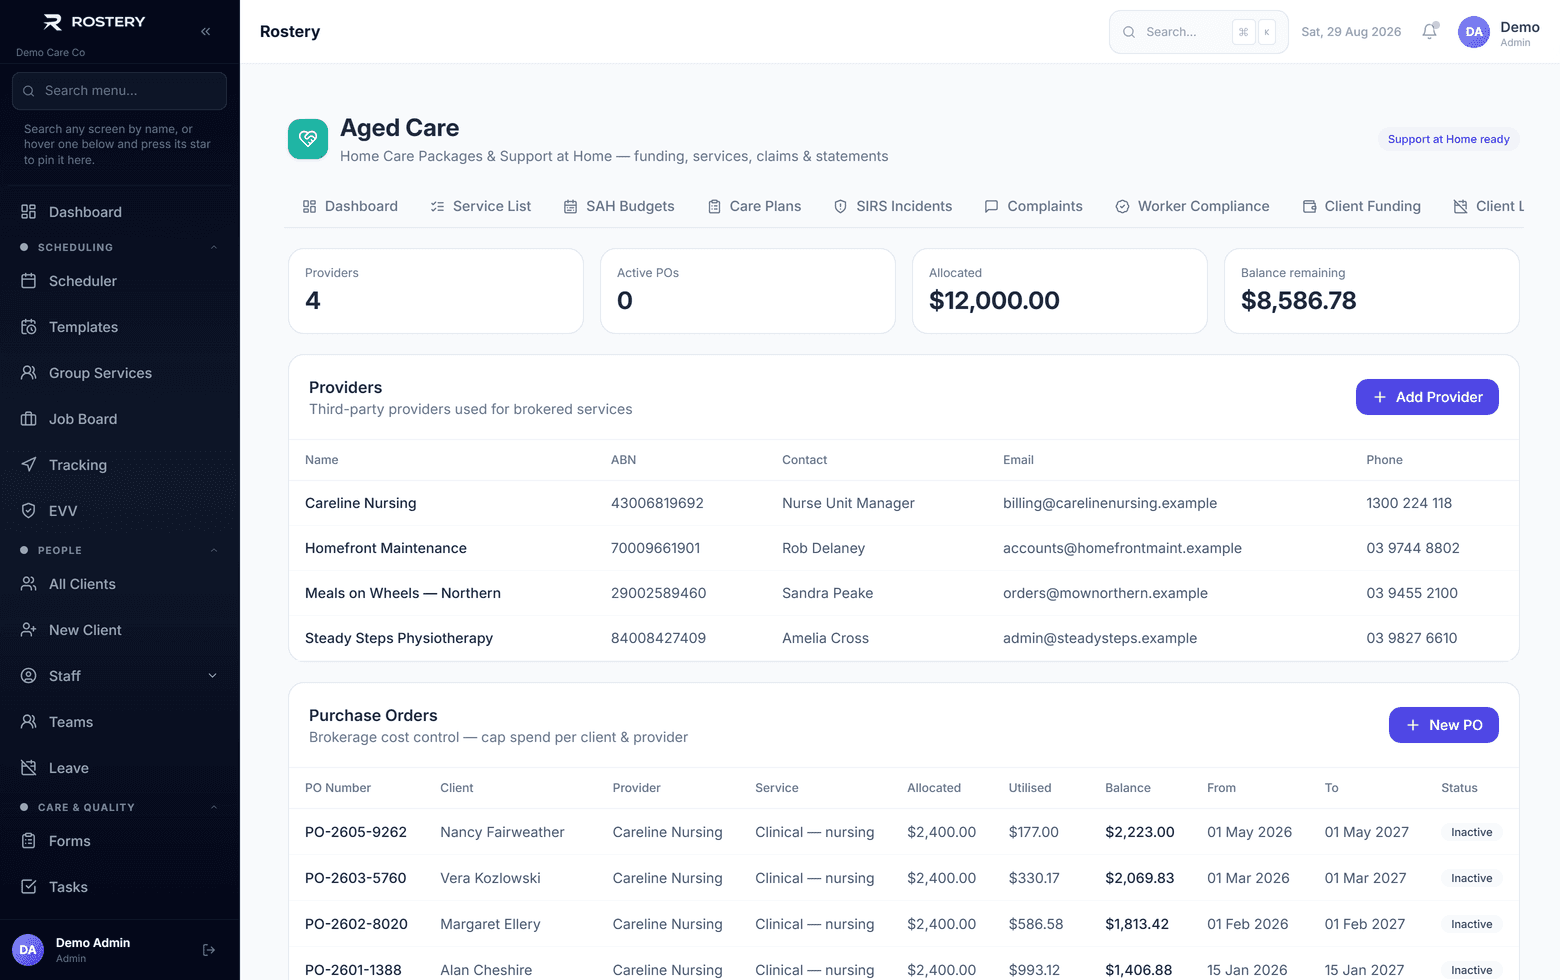
Task: Select the Steady Steps Physiotherapy provider
Action: coord(904,638)
